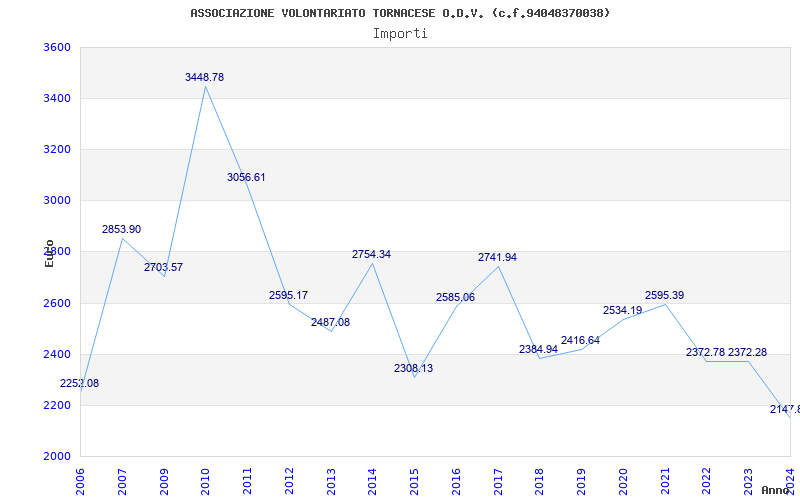The image size is (800, 500).
Task: Click the x-axis year 2019
Action: (581, 481)
